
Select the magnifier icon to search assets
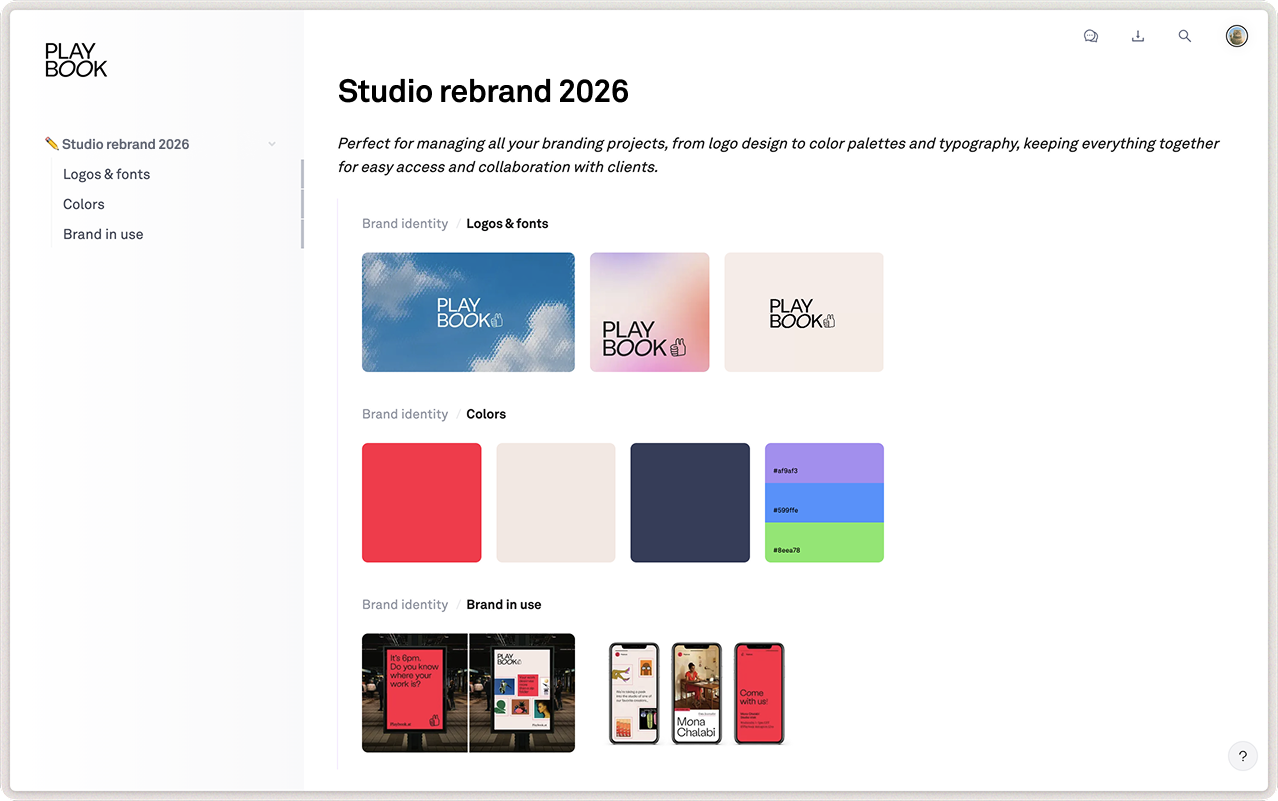point(1184,35)
